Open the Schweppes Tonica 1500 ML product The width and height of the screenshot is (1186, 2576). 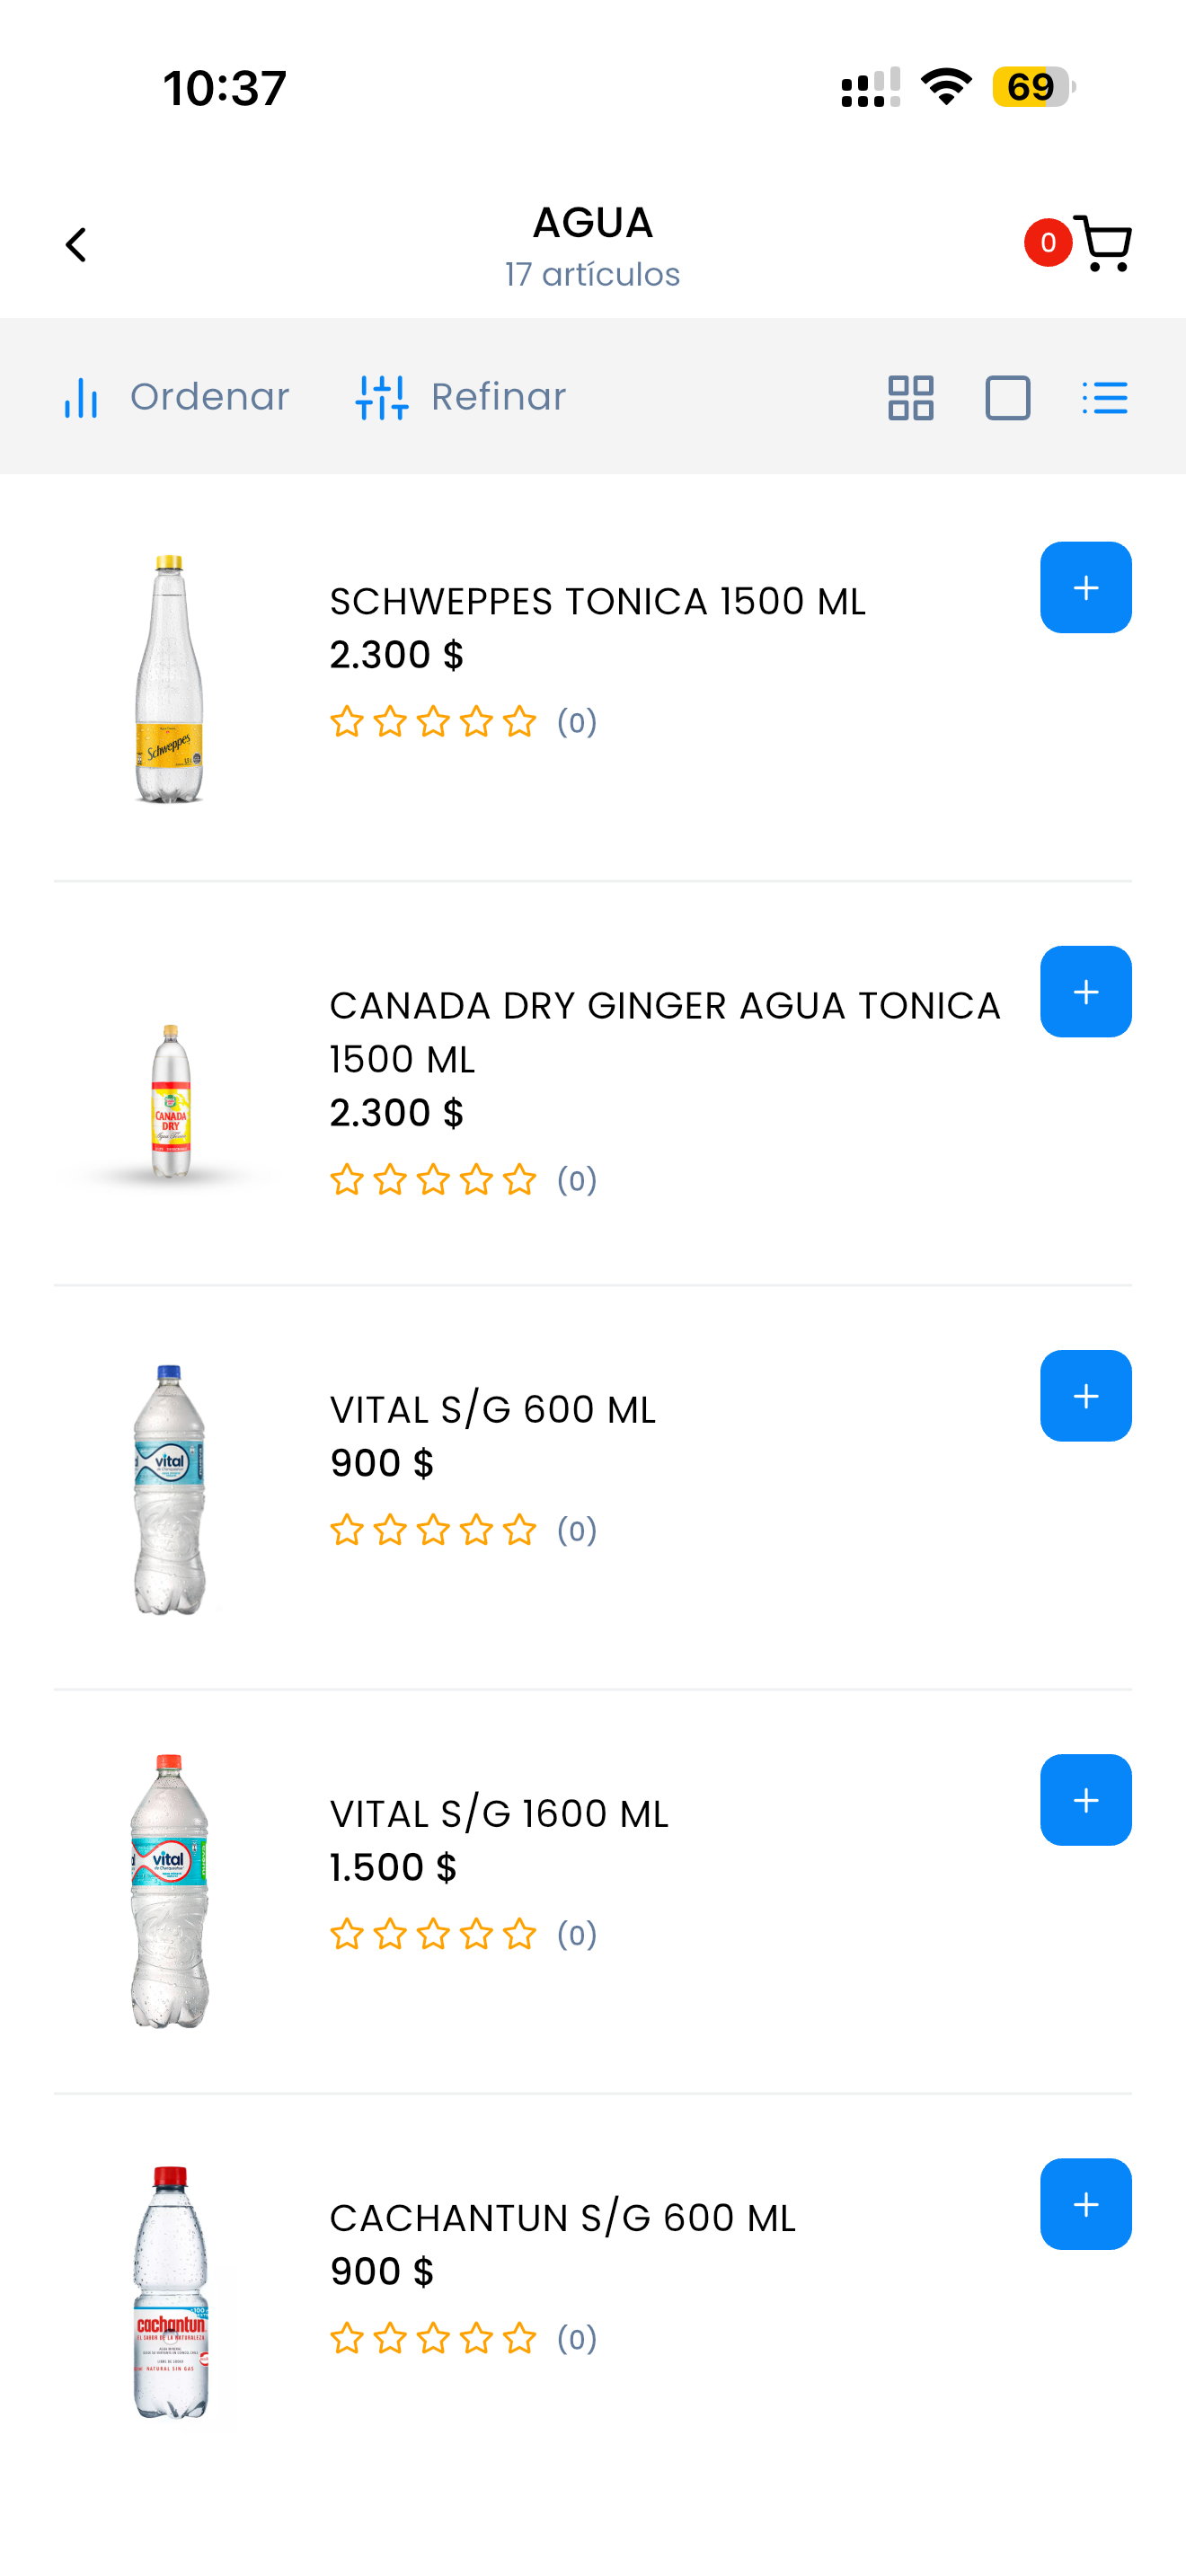597,601
